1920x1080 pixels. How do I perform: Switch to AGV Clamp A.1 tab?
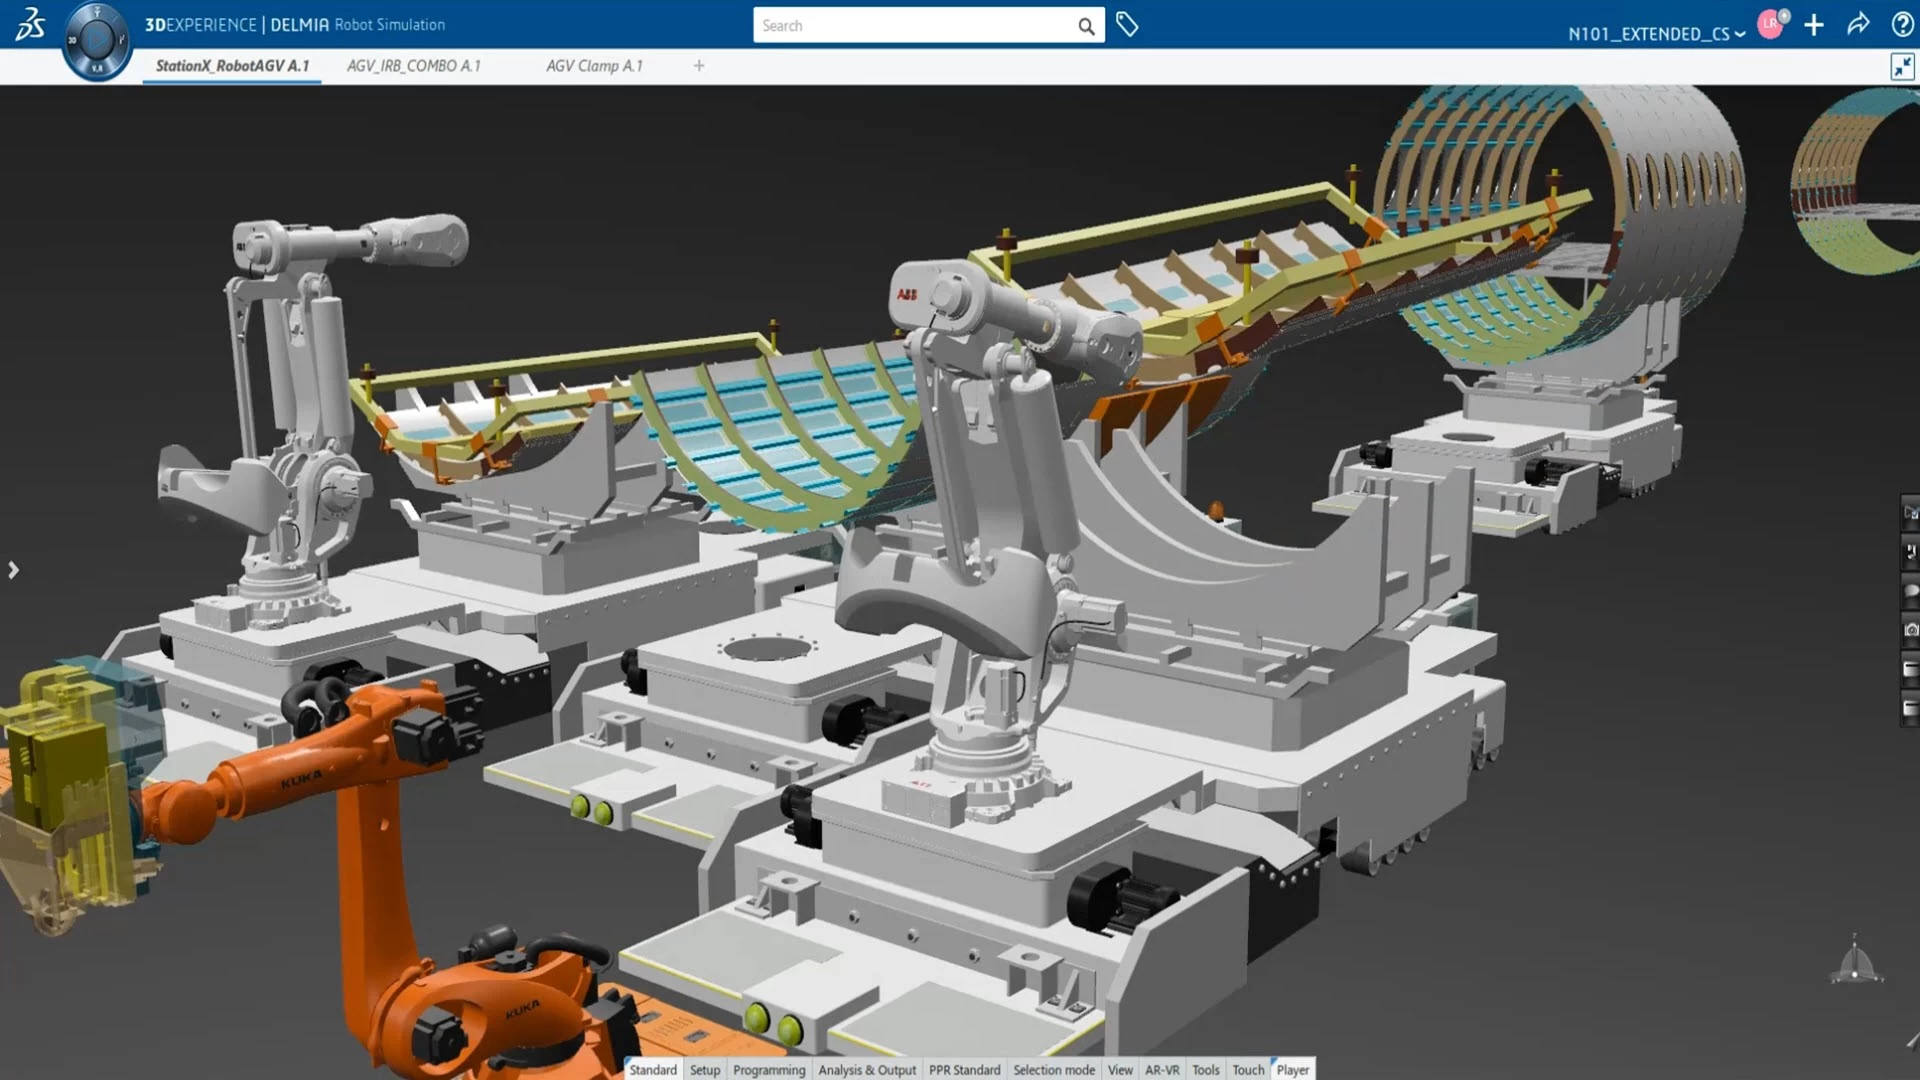tap(594, 66)
